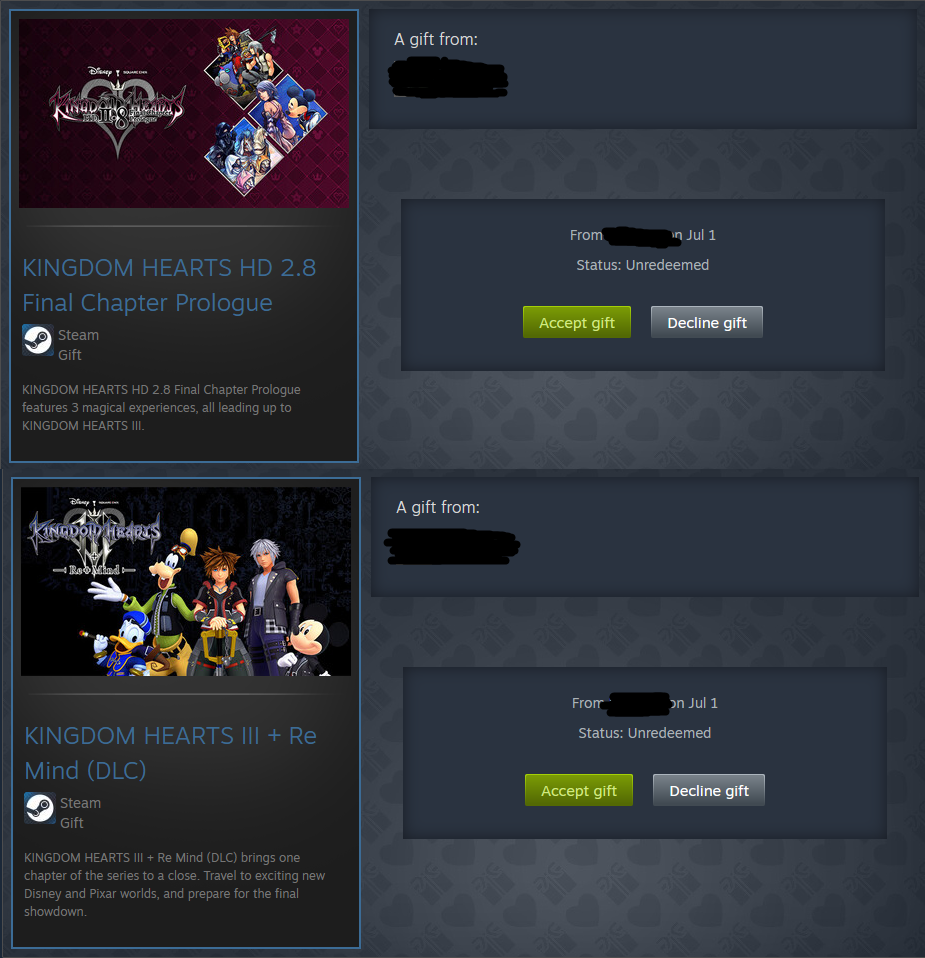
Task: Click the redacted sender name in second gift header
Action: point(452,546)
